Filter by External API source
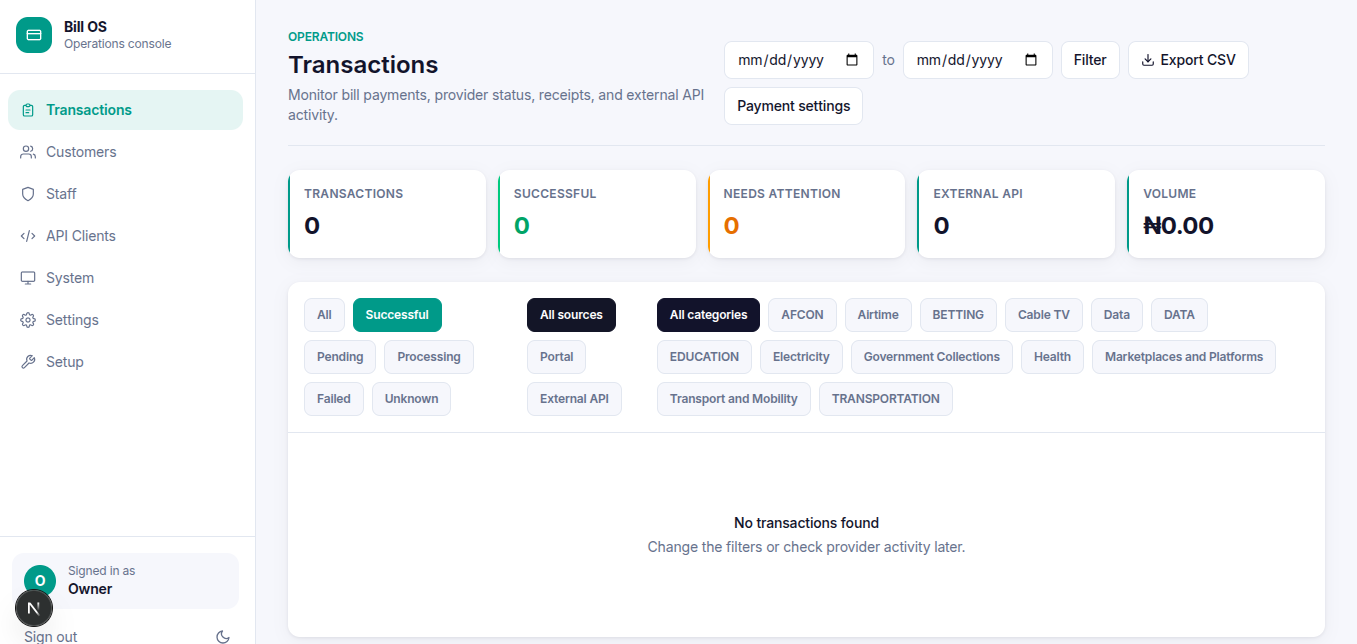1357x644 pixels. pyautogui.click(x=574, y=399)
